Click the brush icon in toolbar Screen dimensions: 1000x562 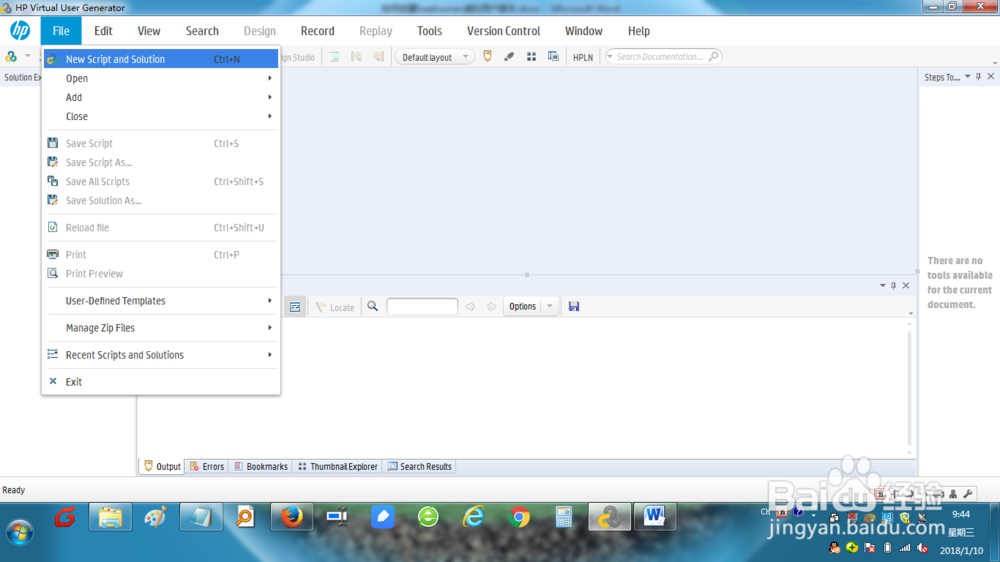[x=509, y=57]
